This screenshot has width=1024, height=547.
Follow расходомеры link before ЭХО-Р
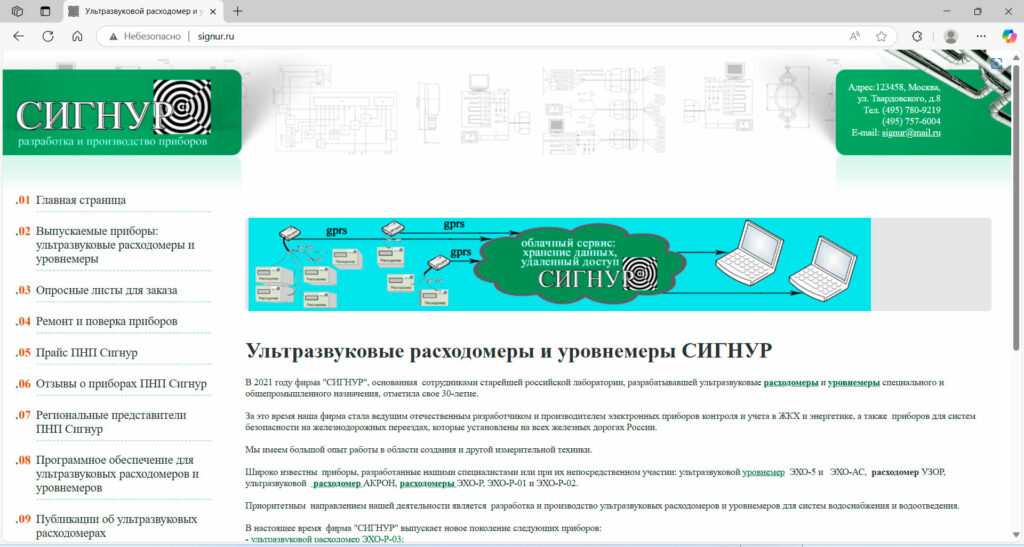tap(427, 484)
